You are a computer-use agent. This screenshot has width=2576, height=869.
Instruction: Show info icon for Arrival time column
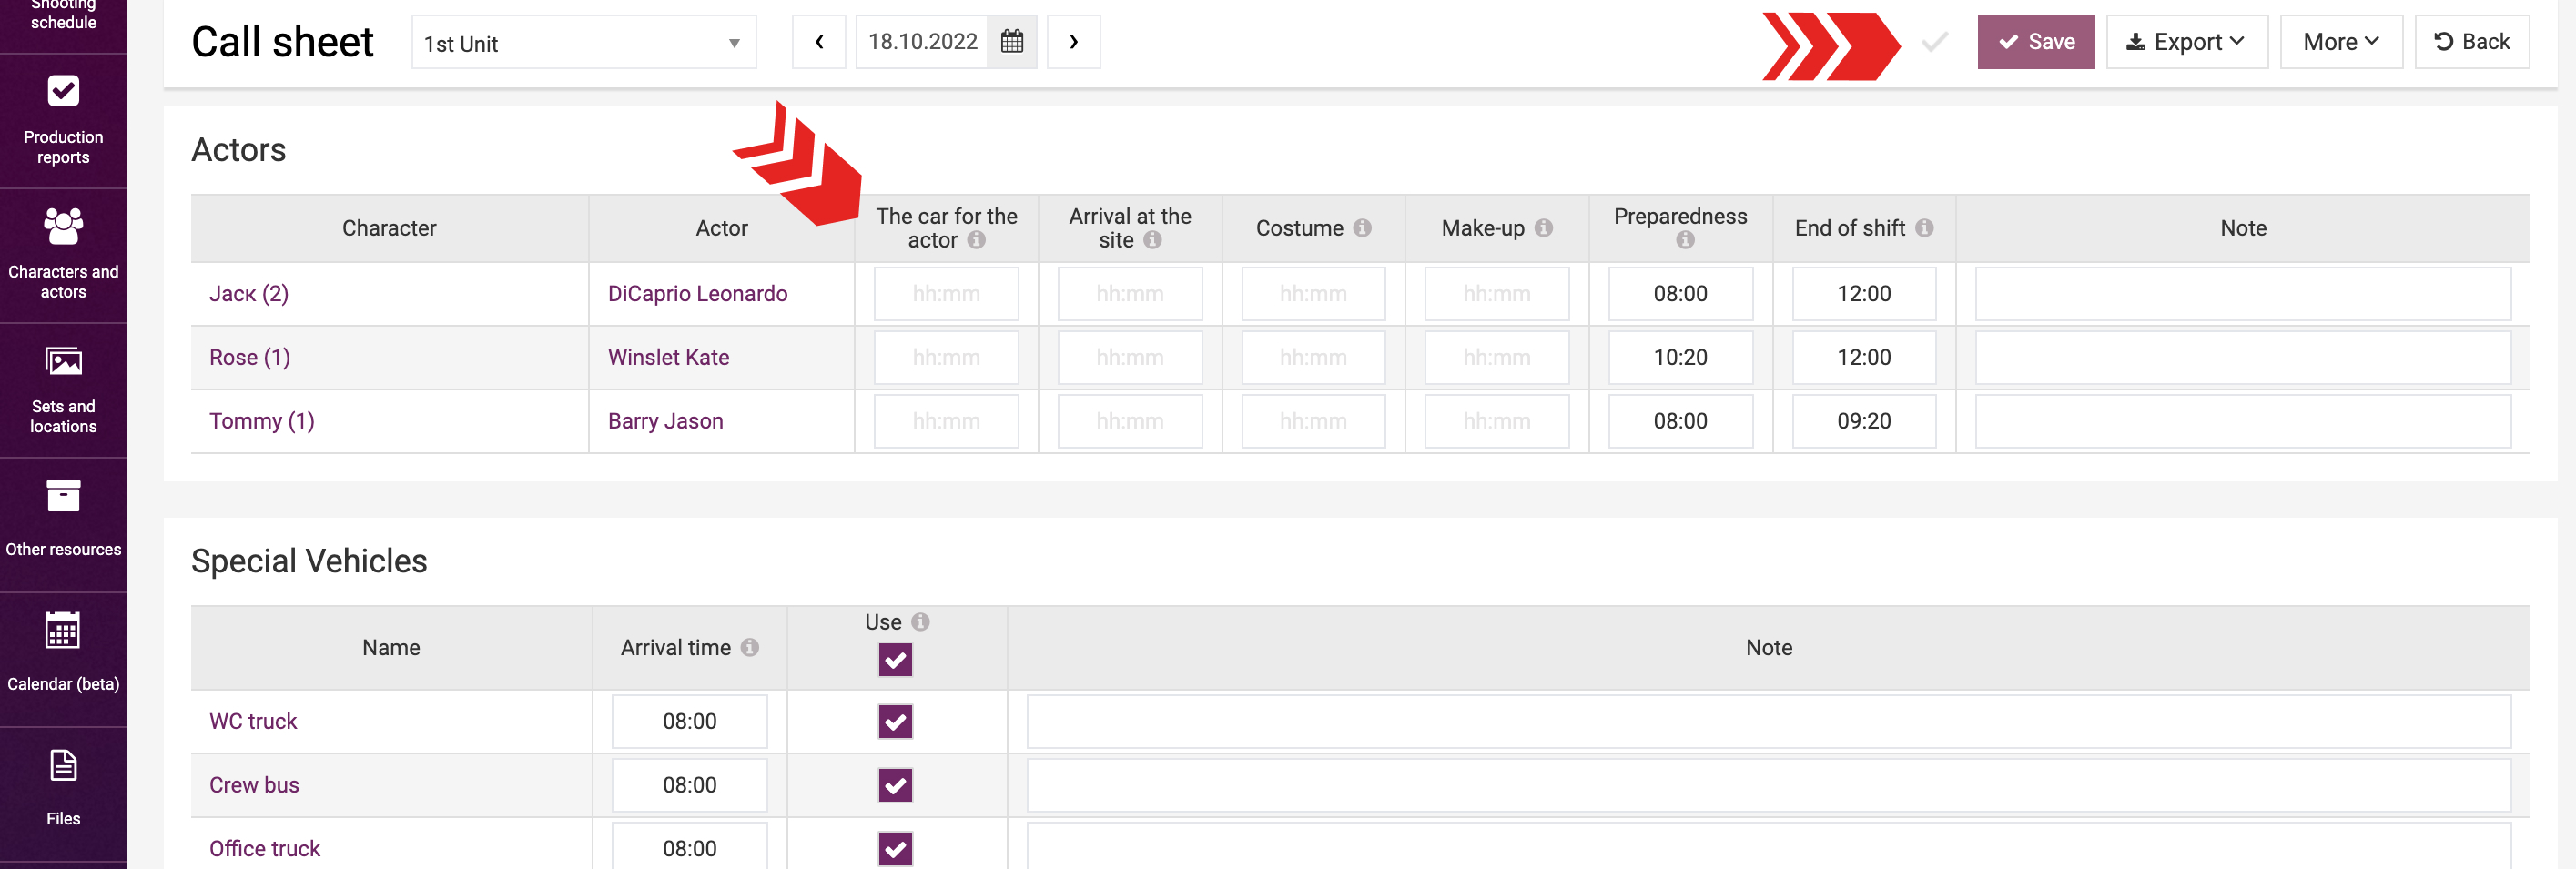[749, 648]
